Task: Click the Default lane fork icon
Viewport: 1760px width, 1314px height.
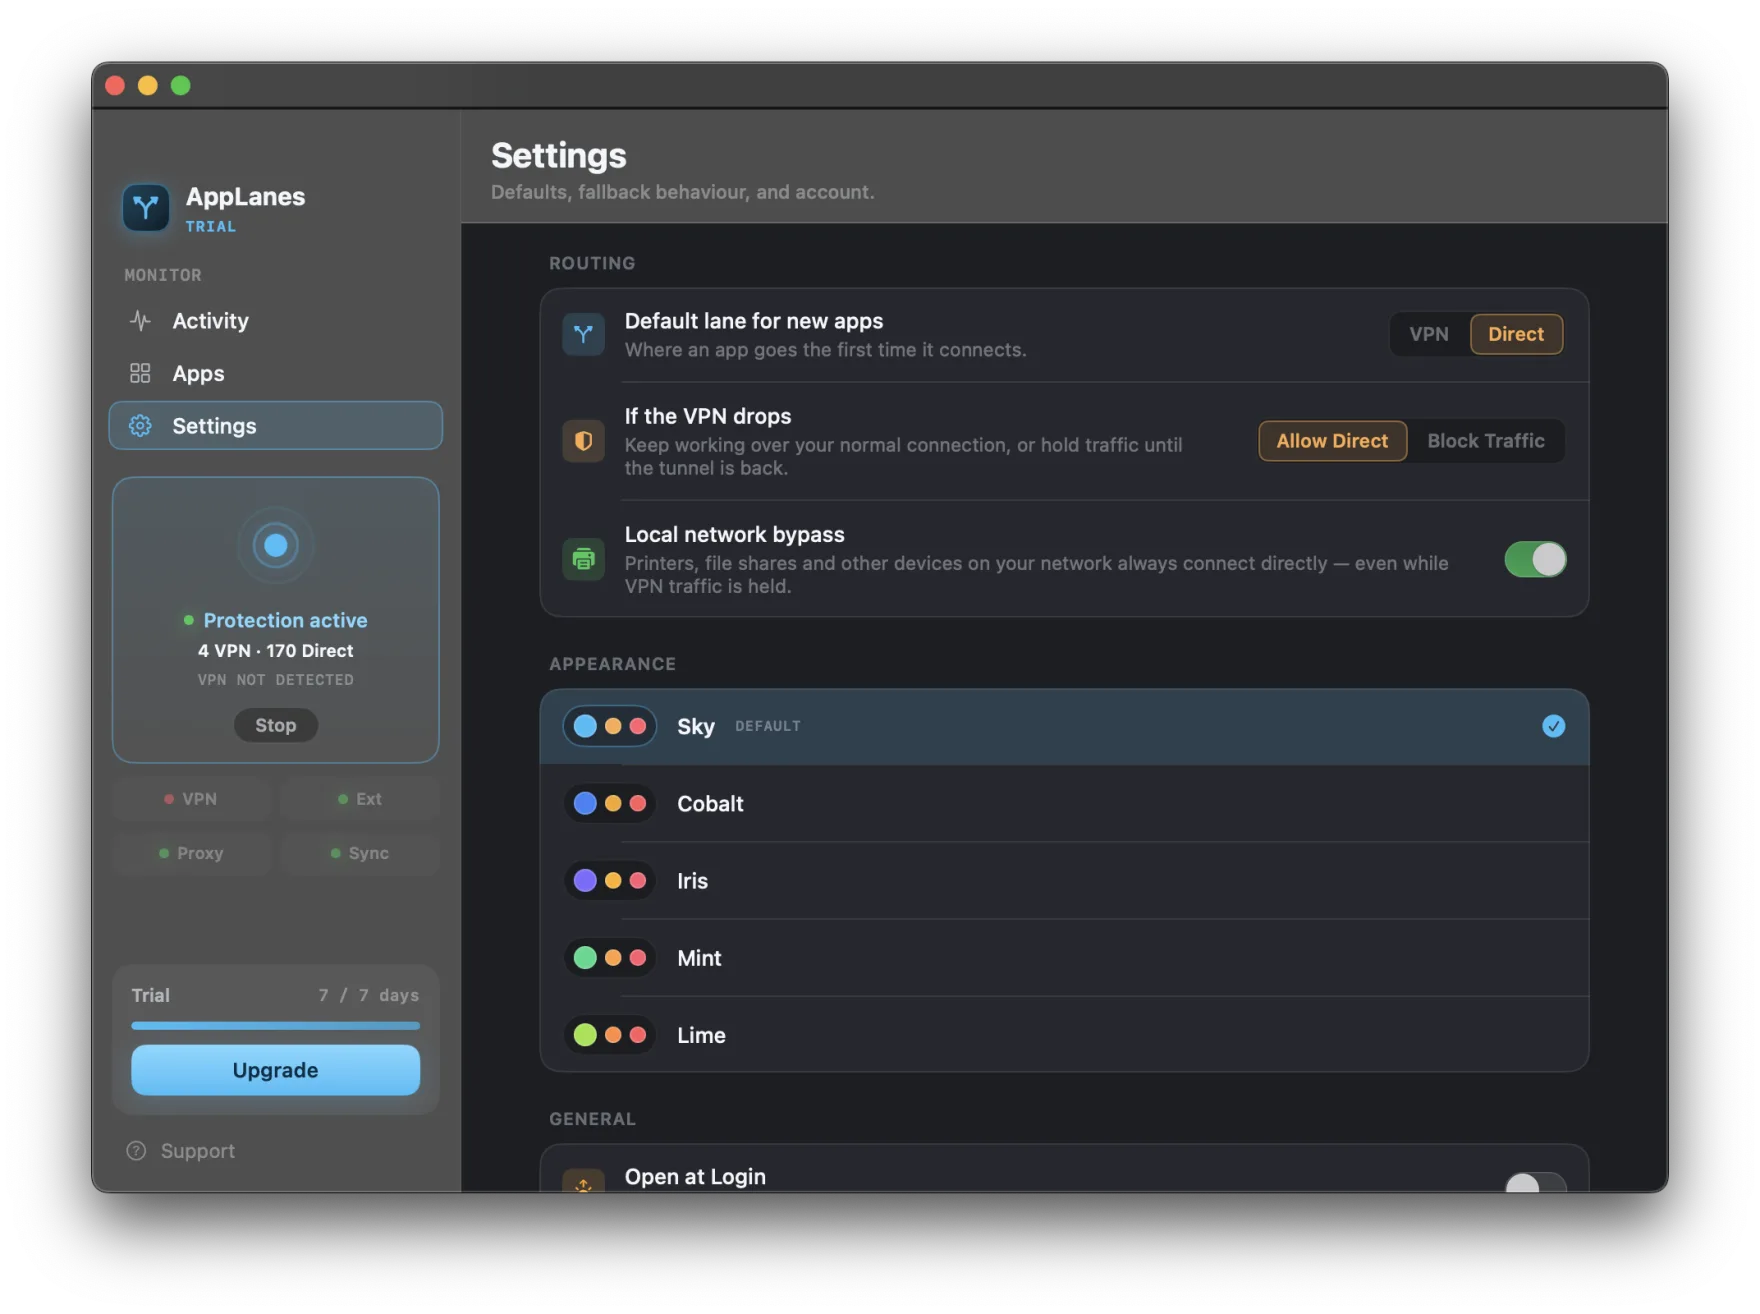Action: pyautogui.click(x=584, y=334)
